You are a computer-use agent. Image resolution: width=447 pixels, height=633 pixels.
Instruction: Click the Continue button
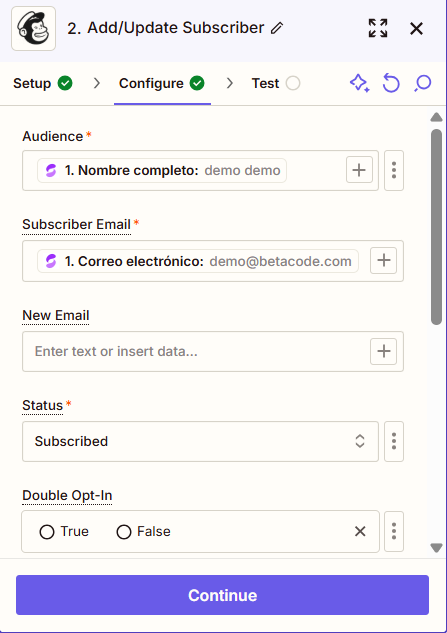(x=222, y=595)
